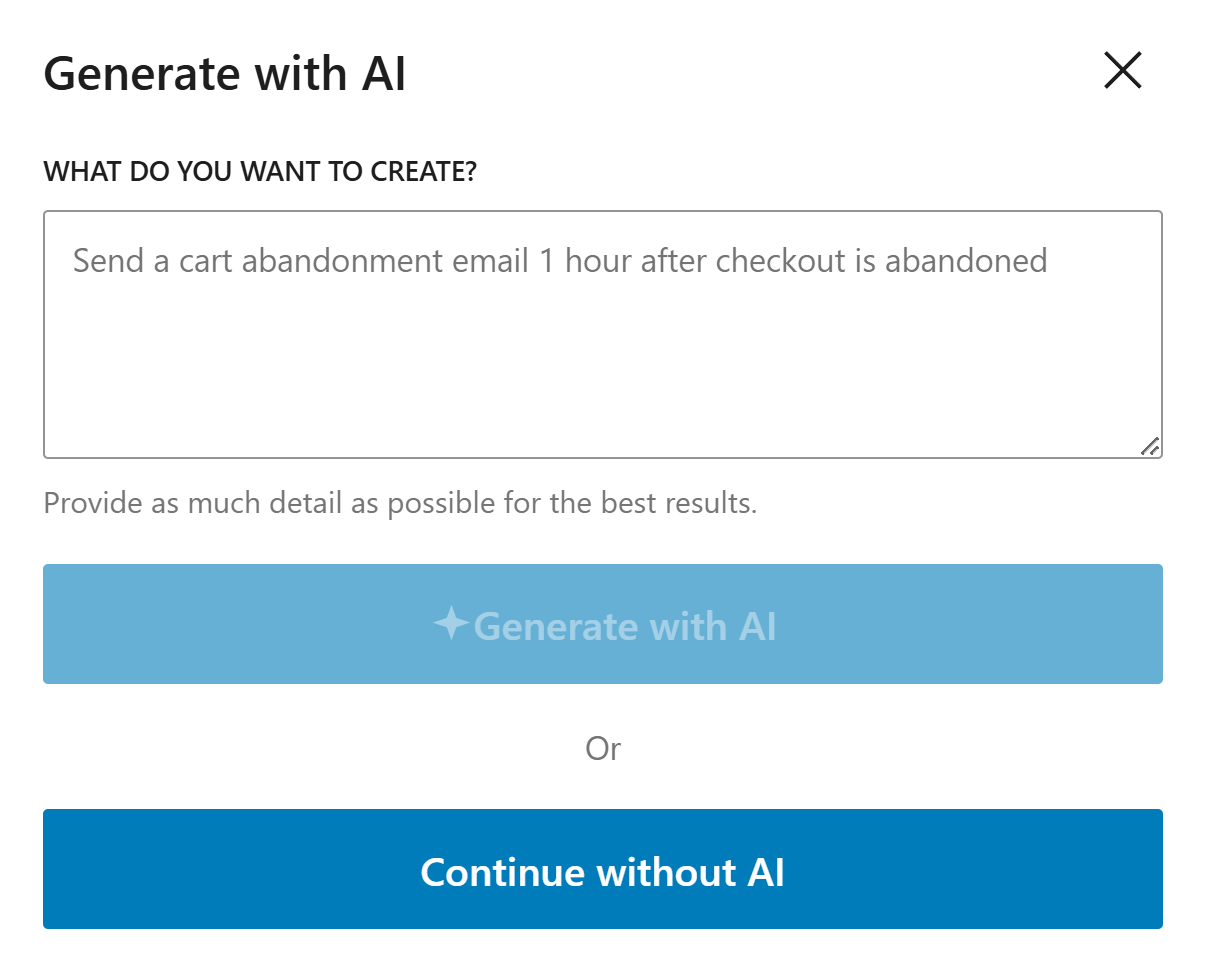Focus the cart abandonment placeholder field
Screen dimensions: 1220x970
coord(603,330)
